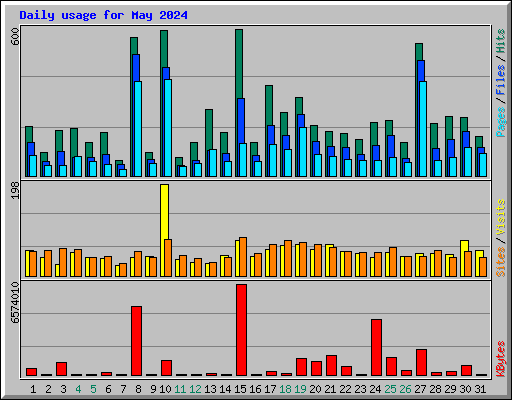Click the tall green Hits bar for day 15
Viewport: 512px width, 400px height.
(x=239, y=63)
